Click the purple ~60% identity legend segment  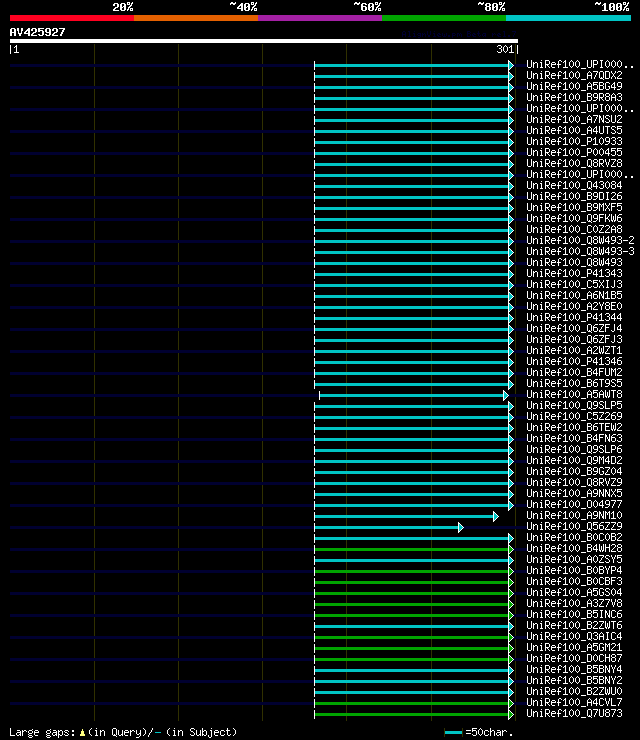[x=320, y=18]
